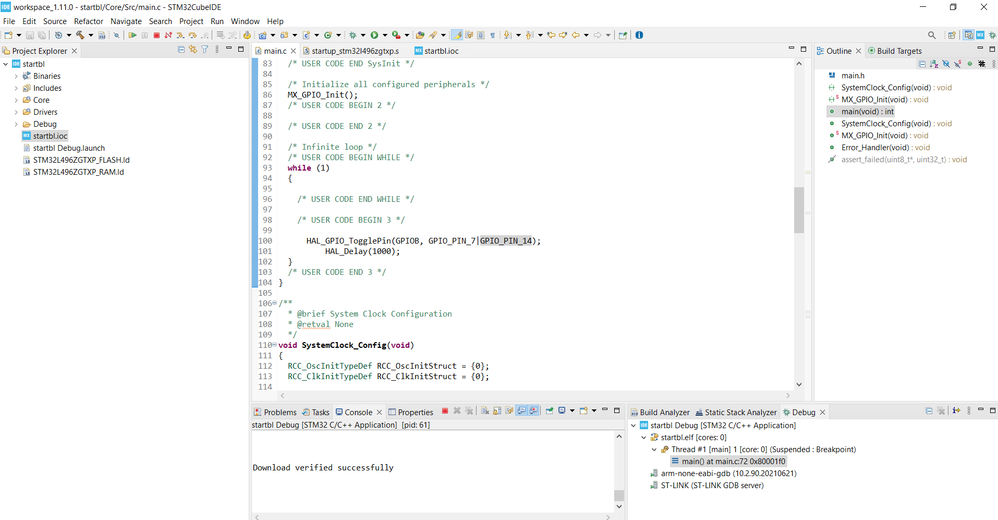Select ST-LINK GDB server entry
The height and width of the screenshot is (520, 998).
tap(712, 486)
